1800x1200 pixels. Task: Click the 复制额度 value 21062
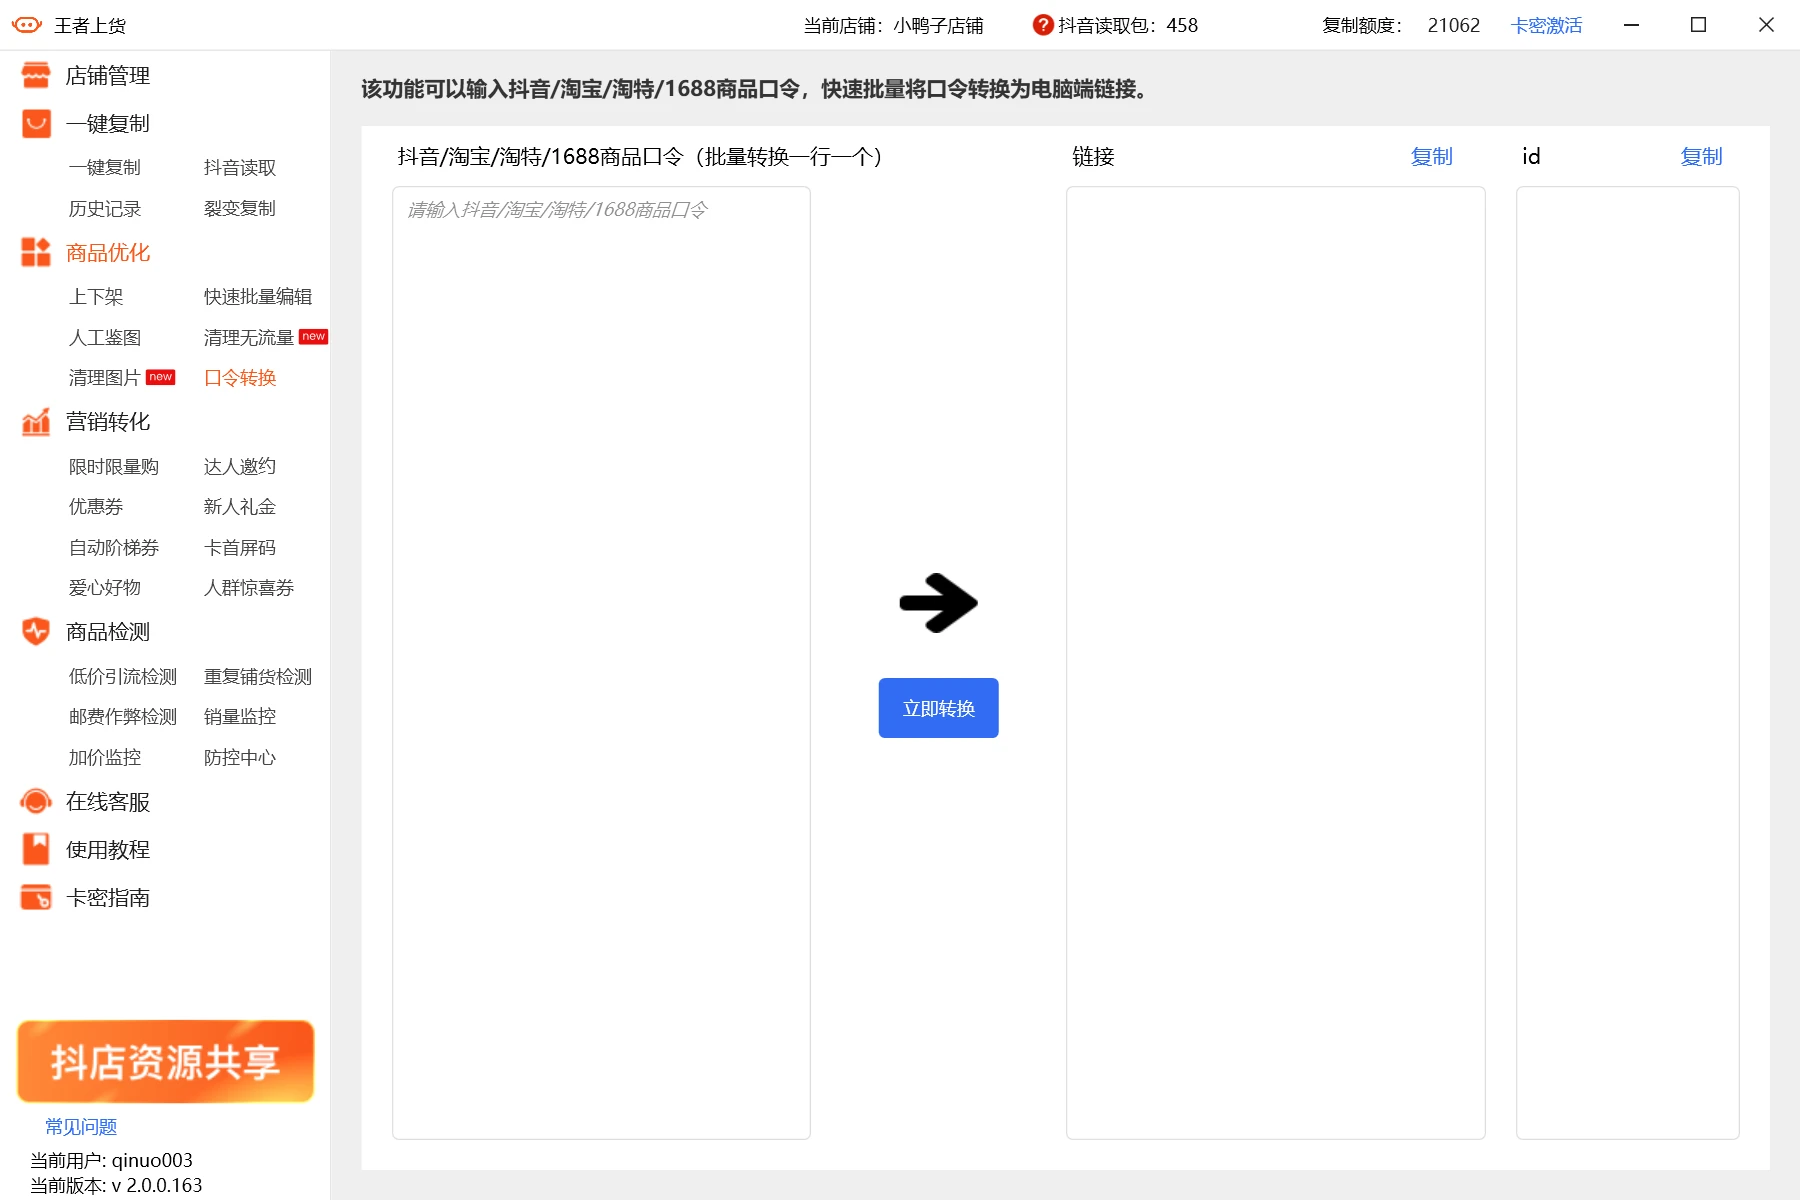pyautogui.click(x=1453, y=25)
